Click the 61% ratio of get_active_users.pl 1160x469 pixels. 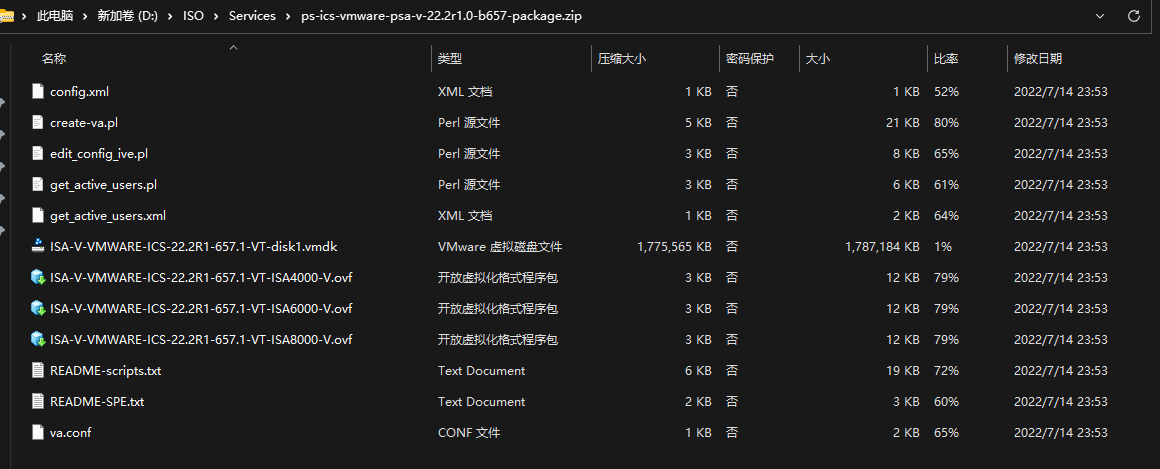point(946,185)
